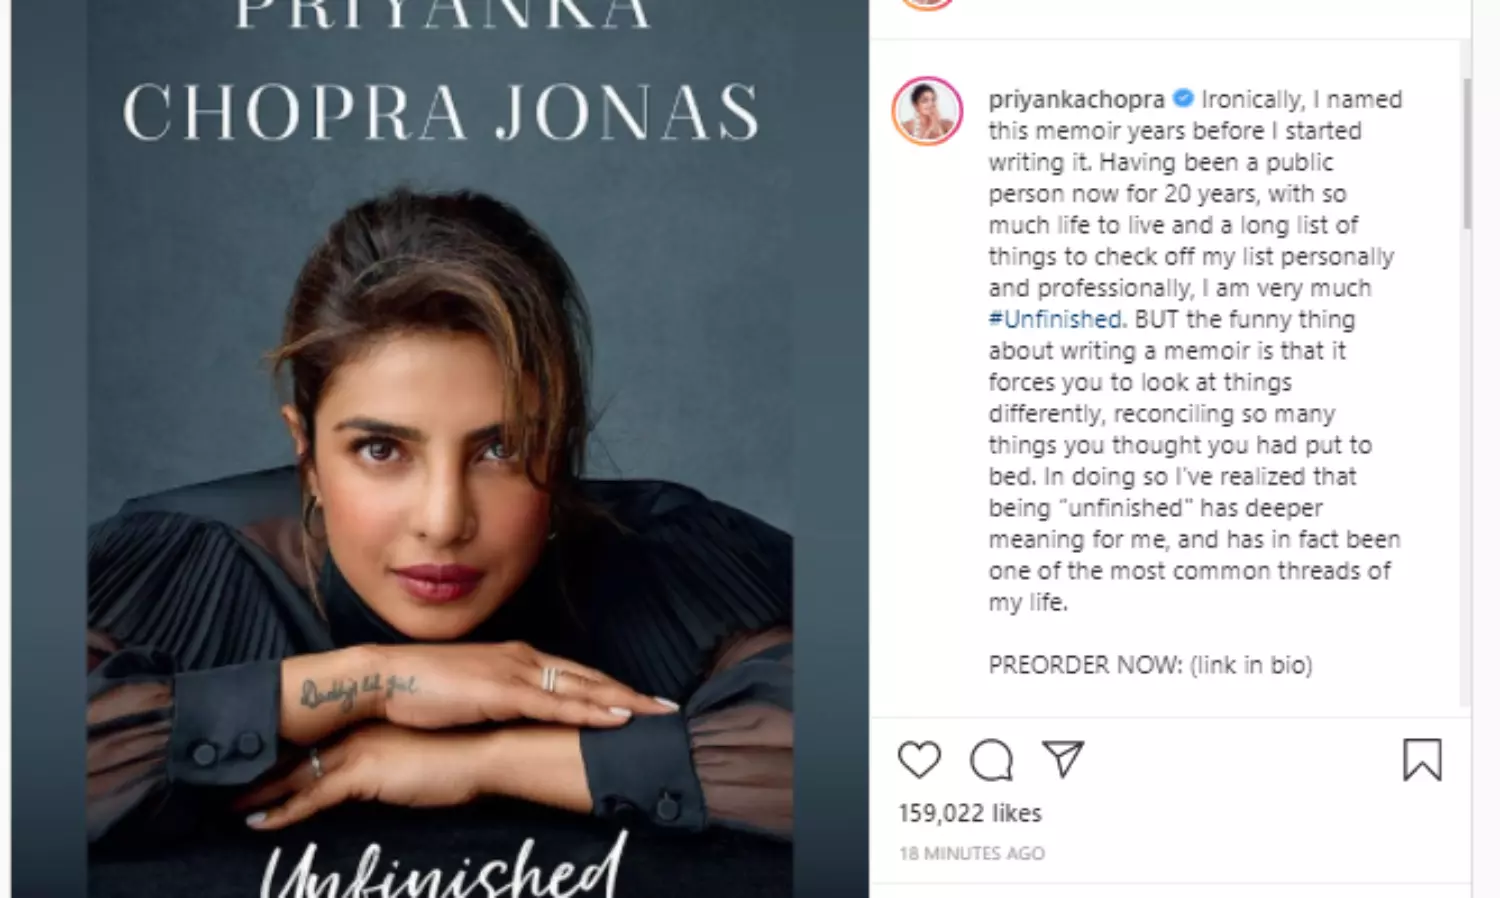Screen dimensions: 1500x898
Task: View the 159,022 likes list
Action: coord(970,813)
